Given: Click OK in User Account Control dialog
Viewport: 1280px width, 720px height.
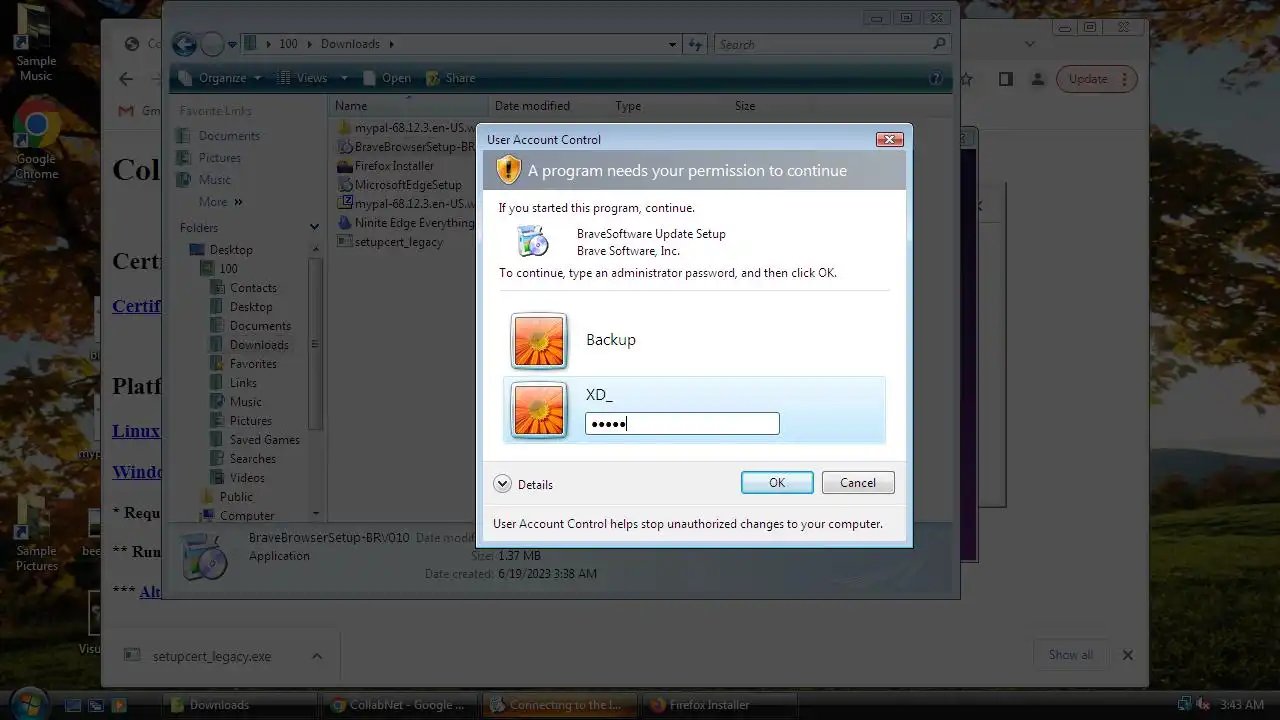Looking at the screenshot, I should pos(777,483).
